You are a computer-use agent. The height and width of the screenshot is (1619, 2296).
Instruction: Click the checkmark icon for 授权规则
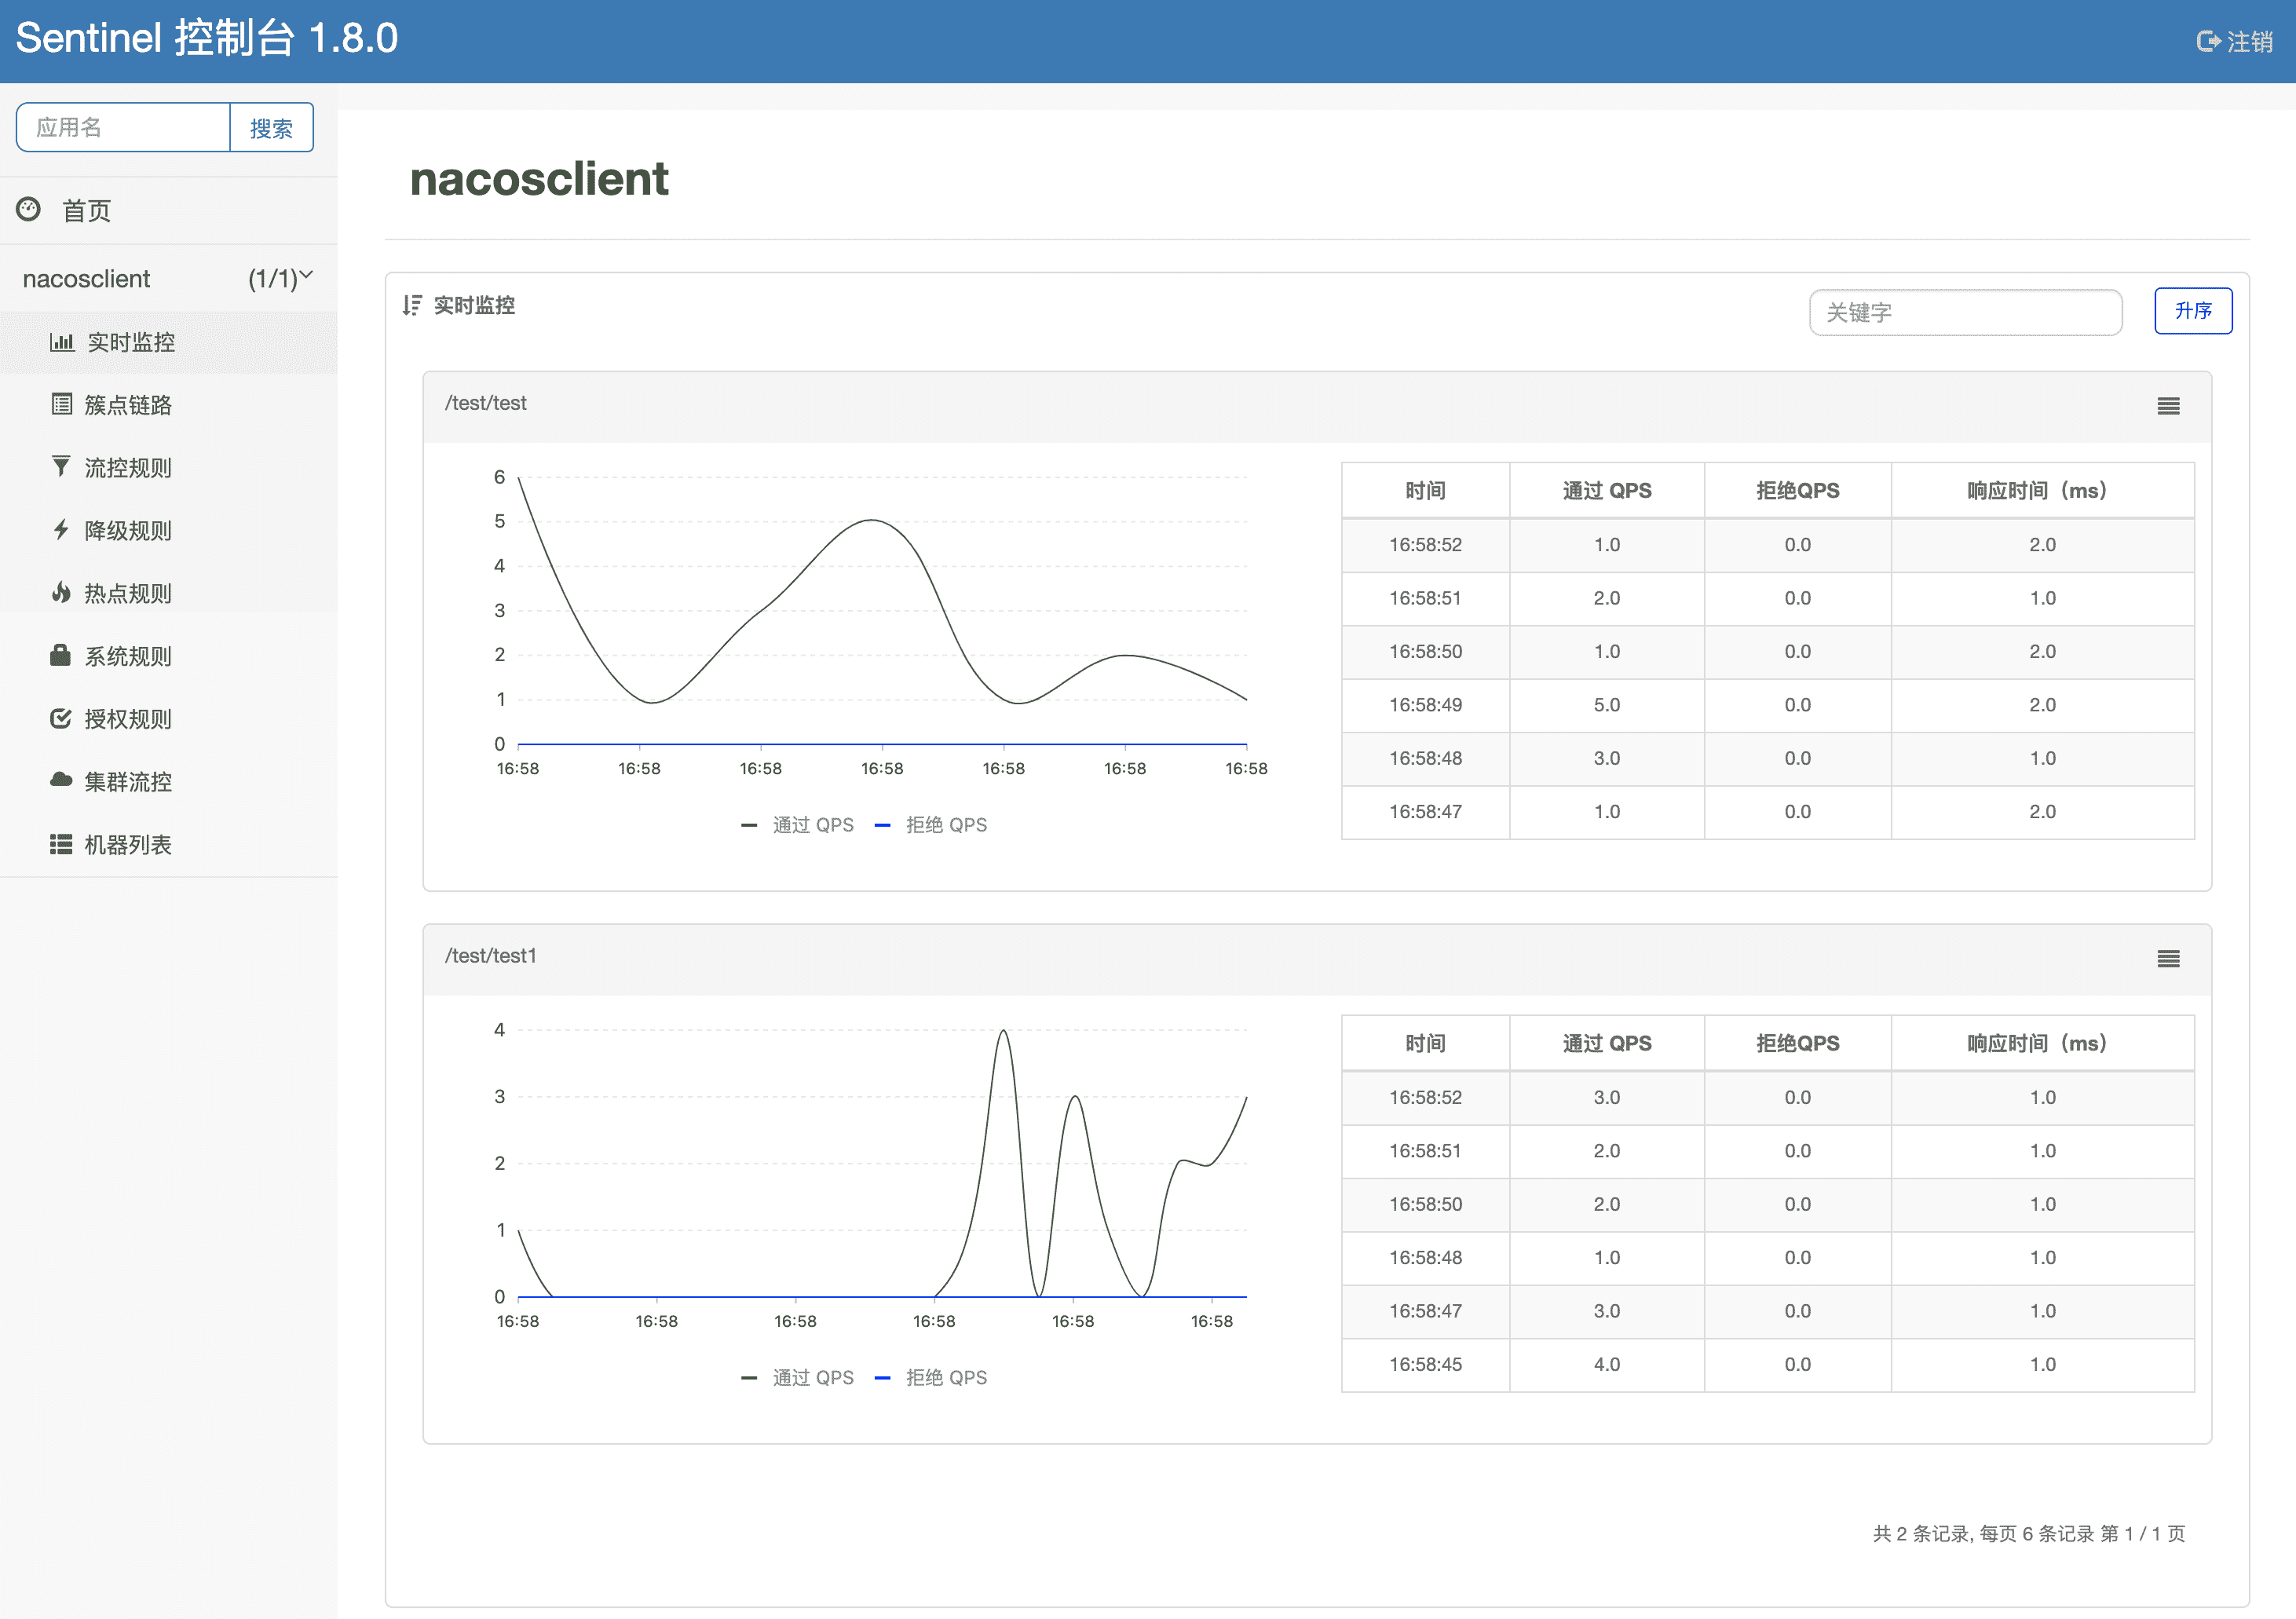tap(61, 718)
